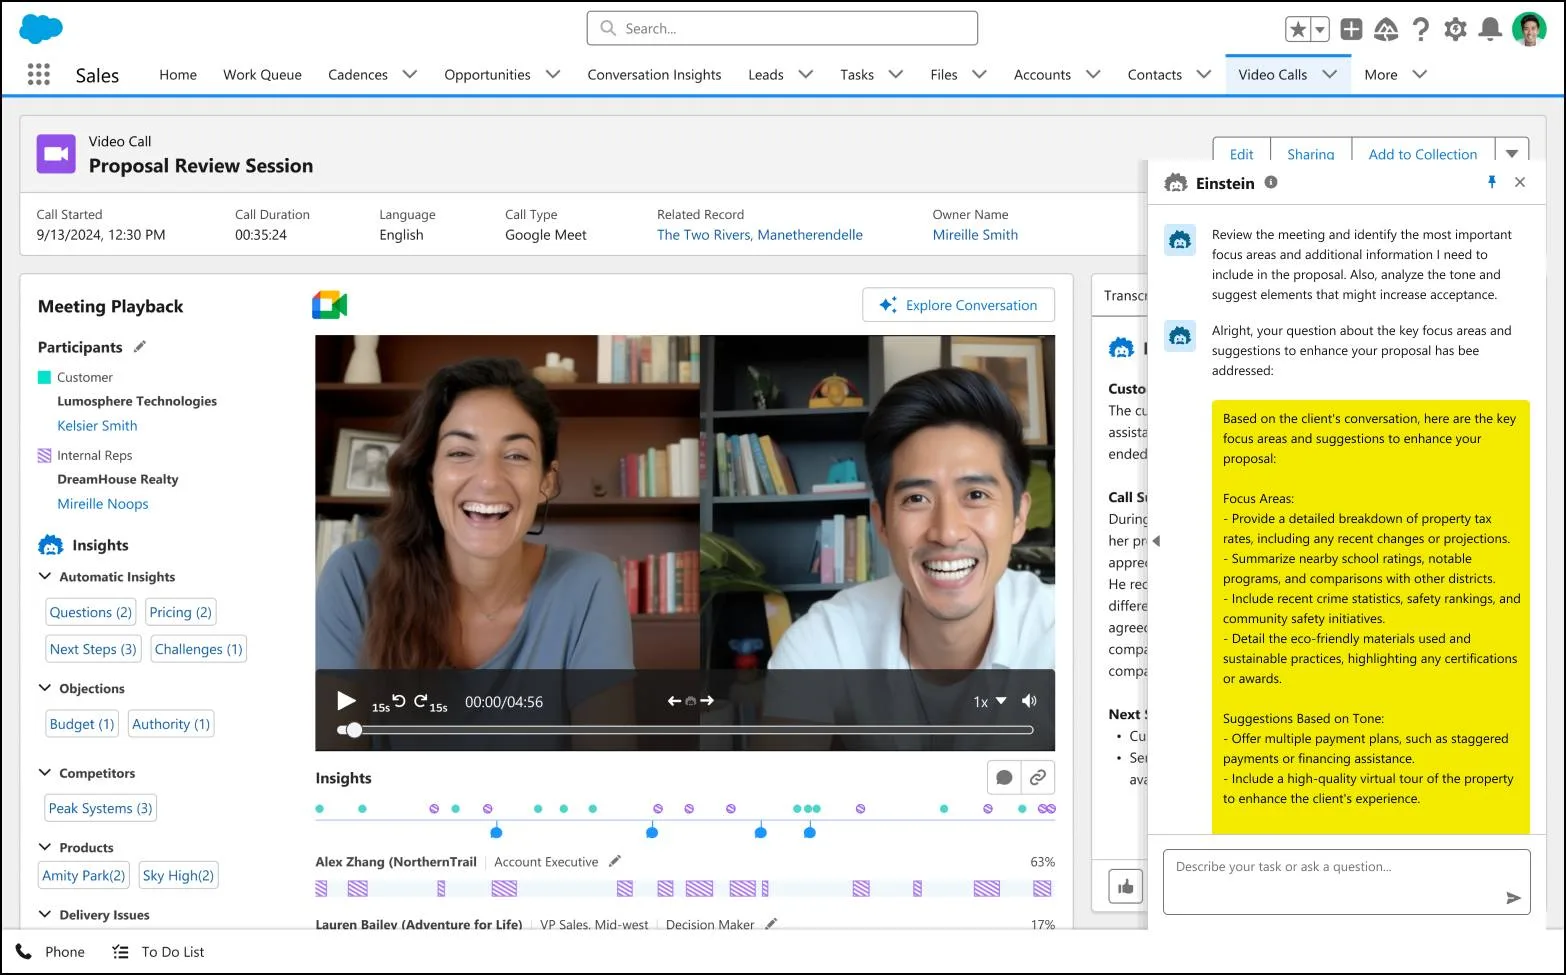Open the Setup gear icon

pyautogui.click(x=1455, y=29)
